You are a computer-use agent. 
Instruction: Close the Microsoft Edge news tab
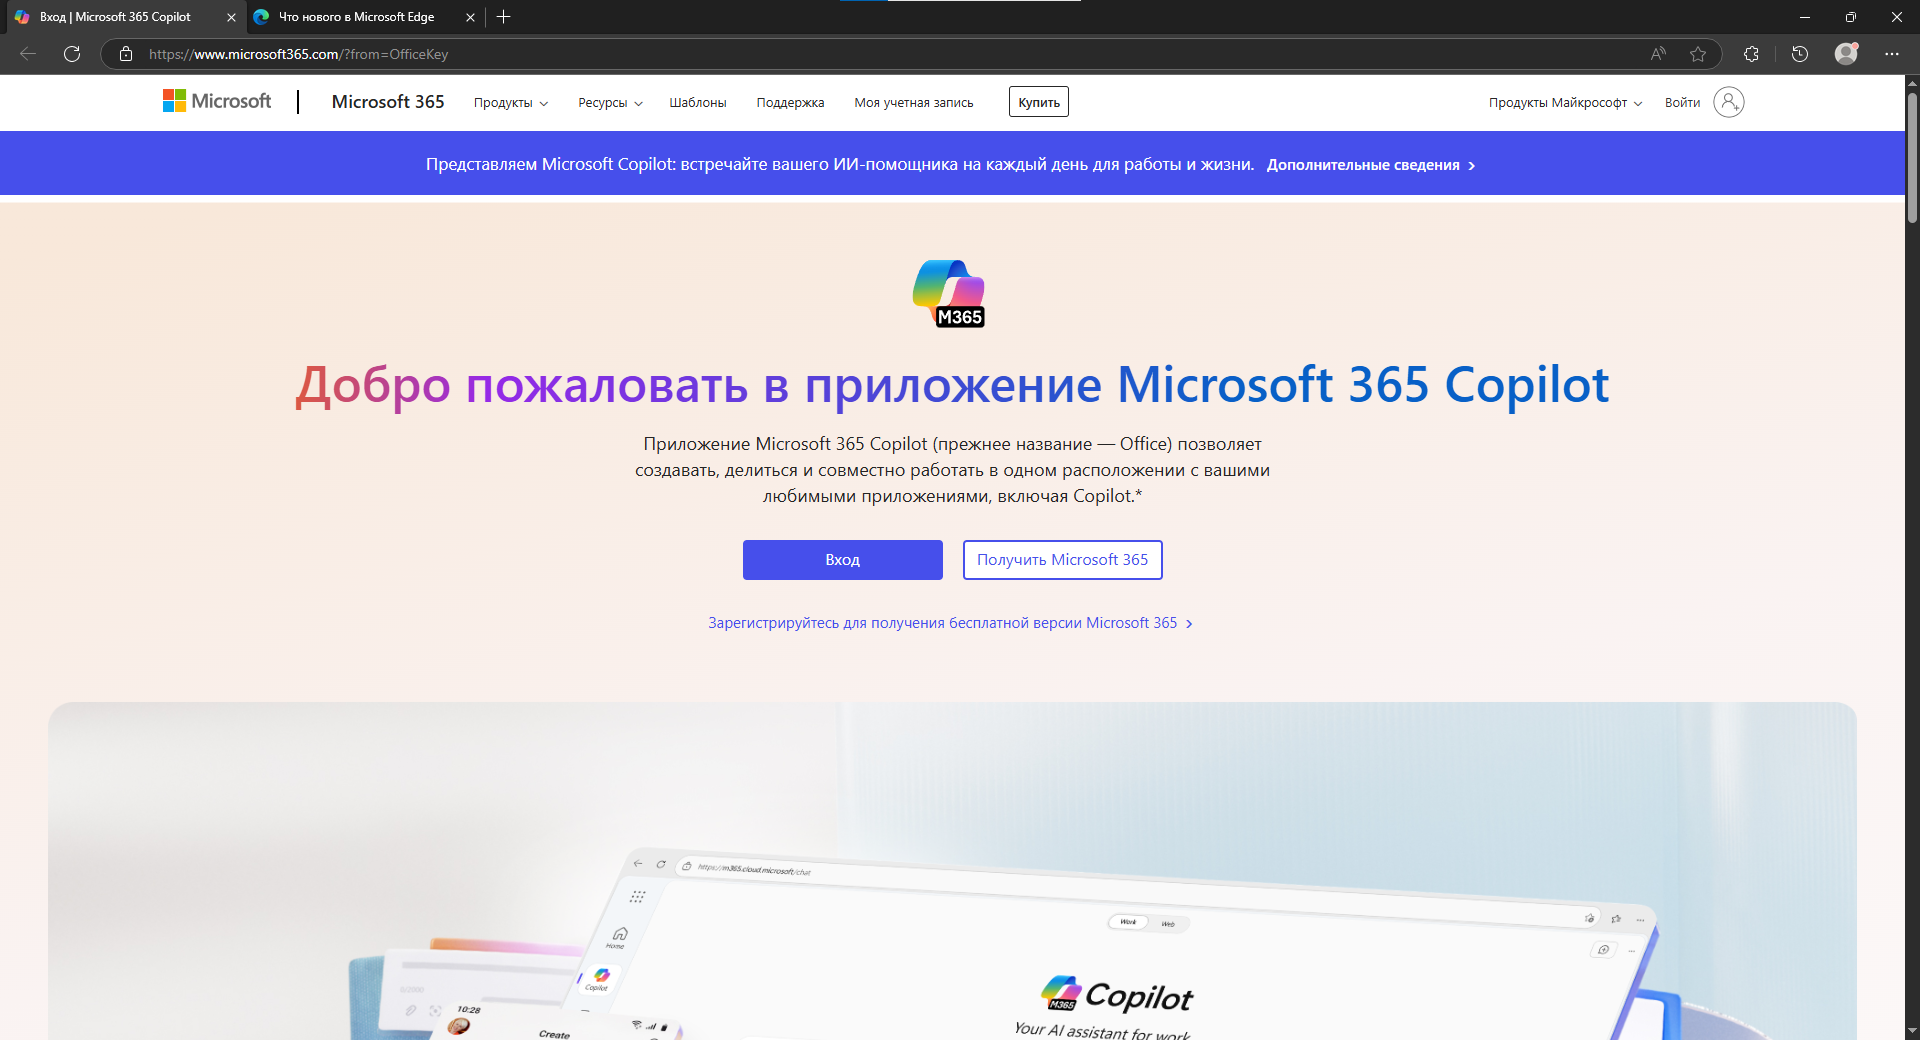point(470,17)
